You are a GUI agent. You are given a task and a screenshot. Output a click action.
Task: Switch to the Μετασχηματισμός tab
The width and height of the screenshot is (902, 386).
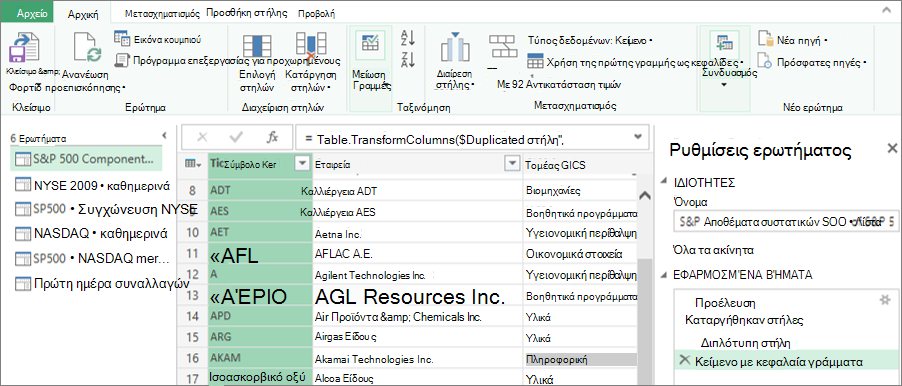(162, 13)
